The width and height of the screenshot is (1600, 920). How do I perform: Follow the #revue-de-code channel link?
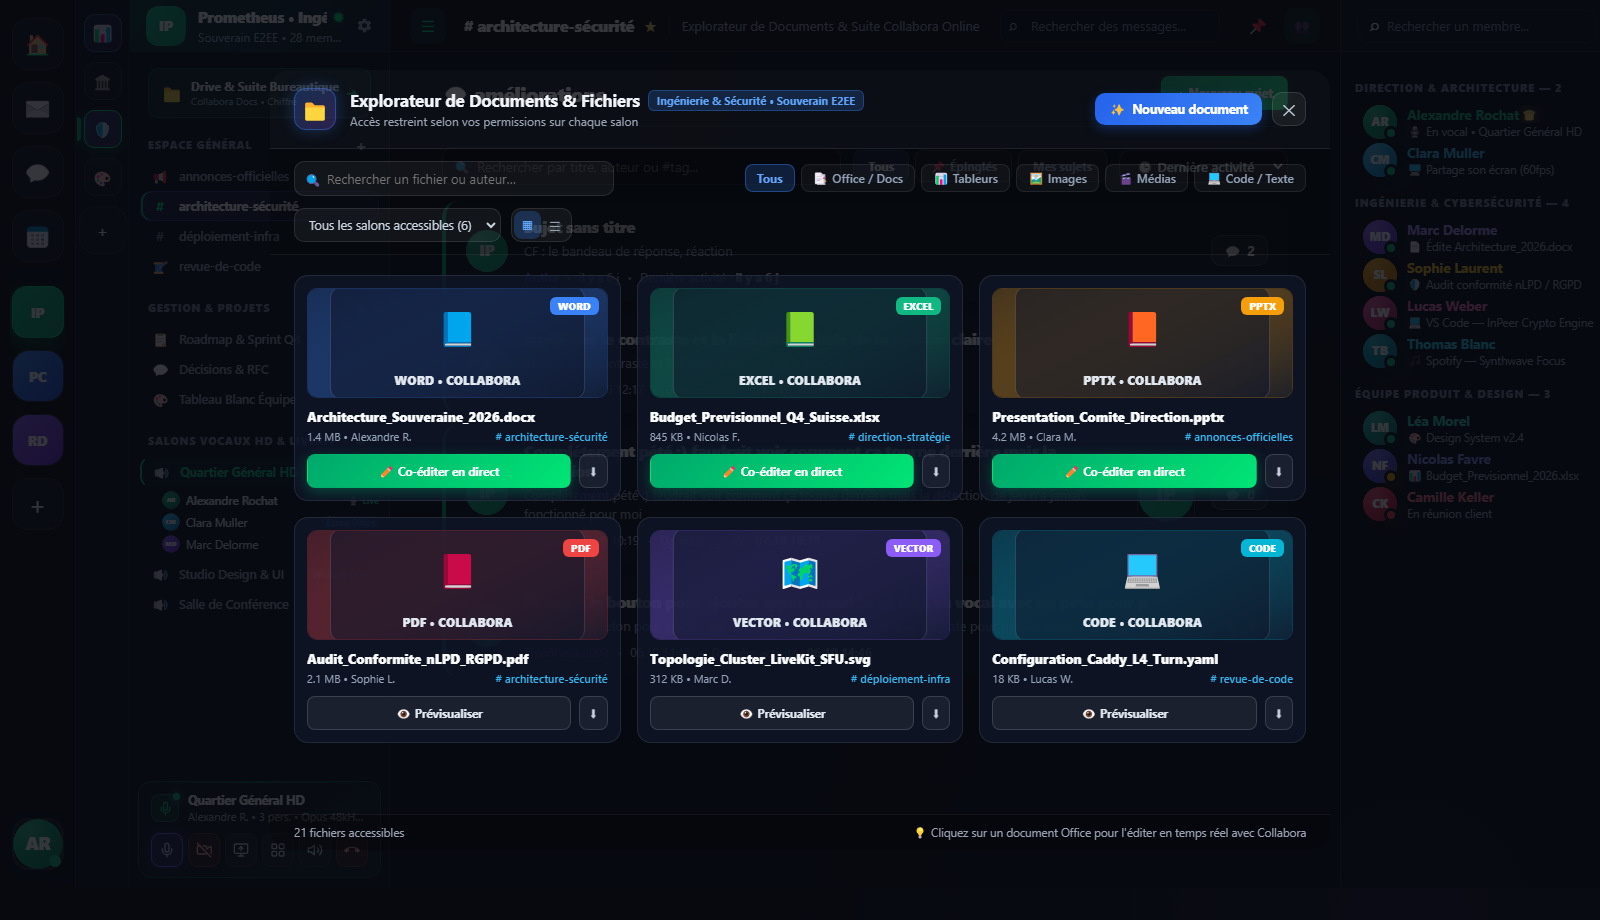click(x=1251, y=679)
